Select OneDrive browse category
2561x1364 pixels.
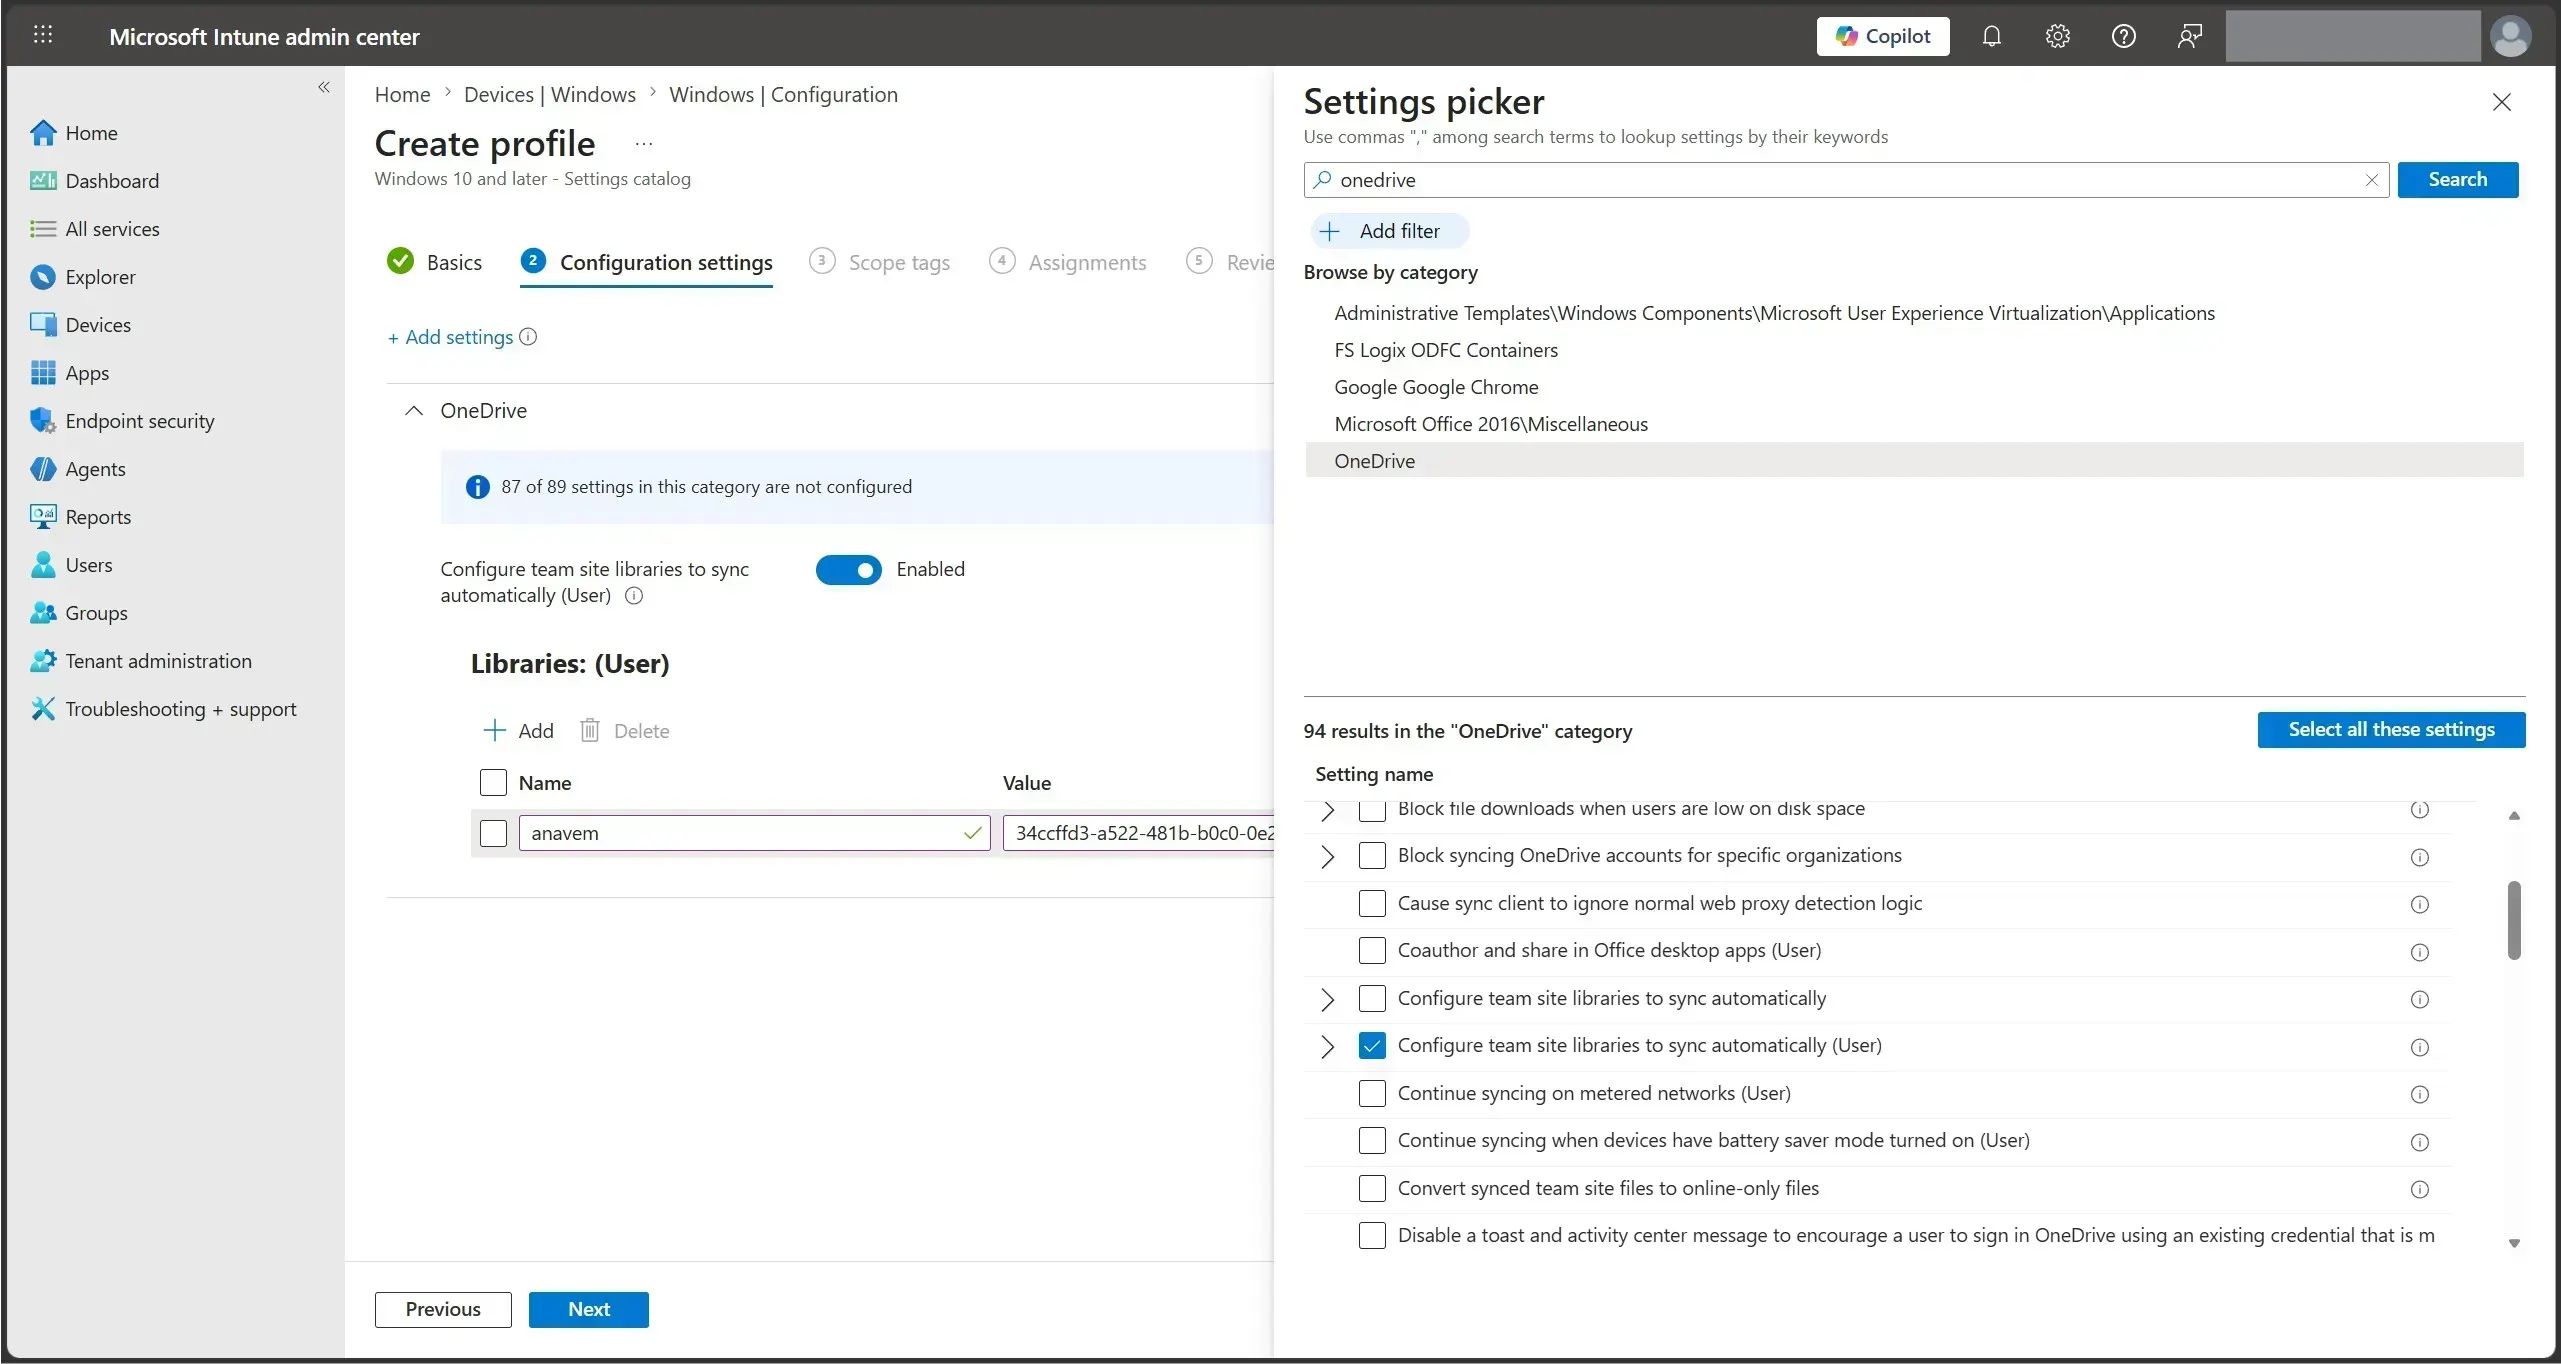(x=1914, y=461)
